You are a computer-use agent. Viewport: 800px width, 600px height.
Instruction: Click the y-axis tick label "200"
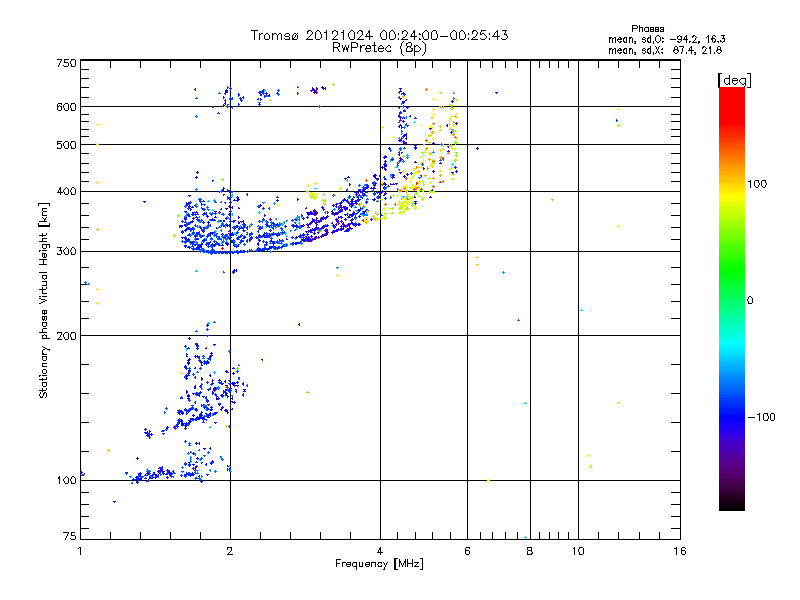(66, 336)
